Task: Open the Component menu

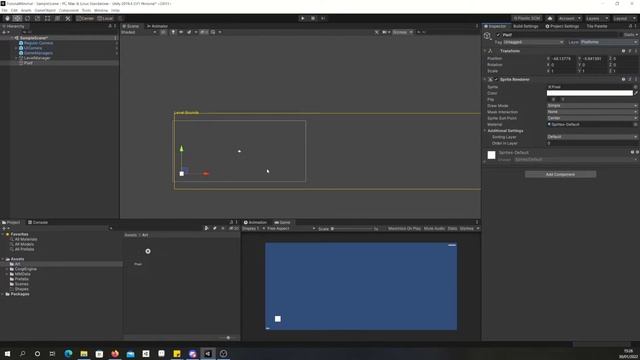Action: point(69,10)
